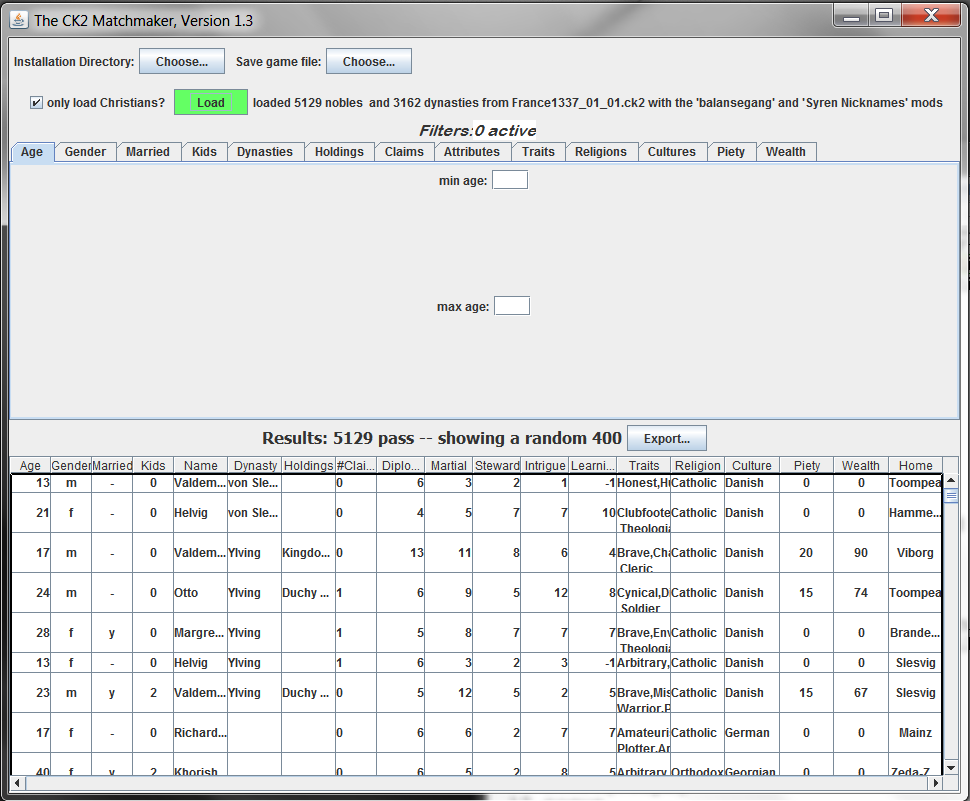Open the Attributes tab
The image size is (970, 801).
tap(471, 152)
